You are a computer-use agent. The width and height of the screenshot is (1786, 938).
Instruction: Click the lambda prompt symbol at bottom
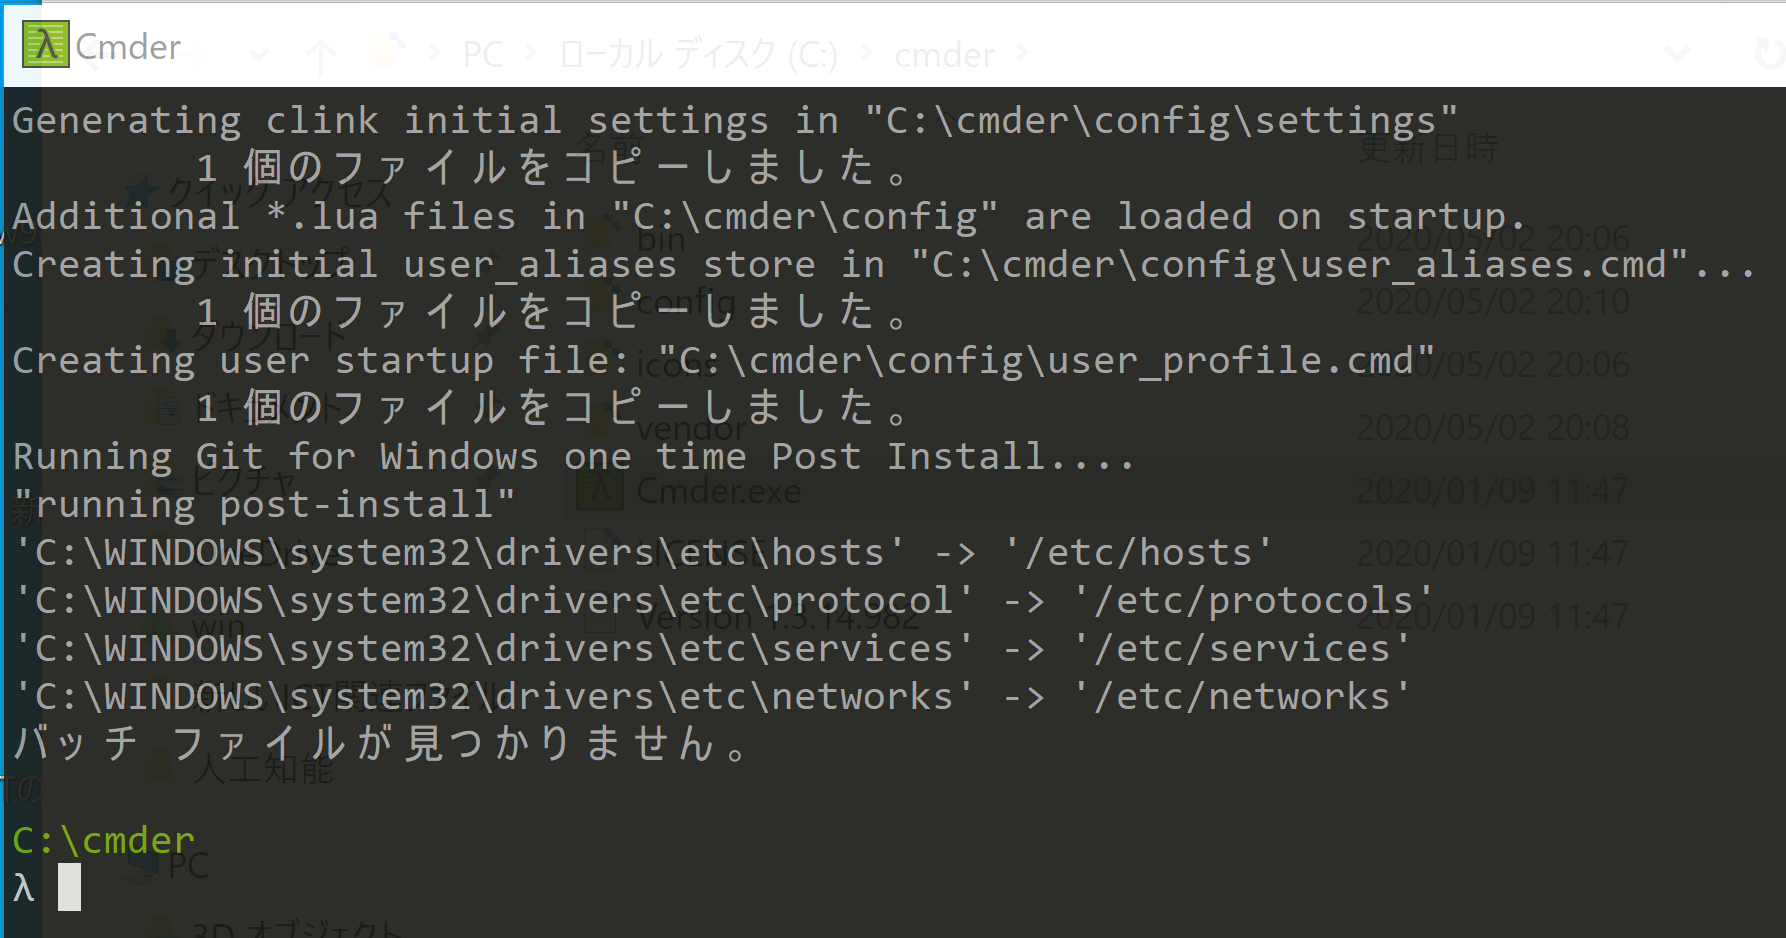(x=24, y=887)
